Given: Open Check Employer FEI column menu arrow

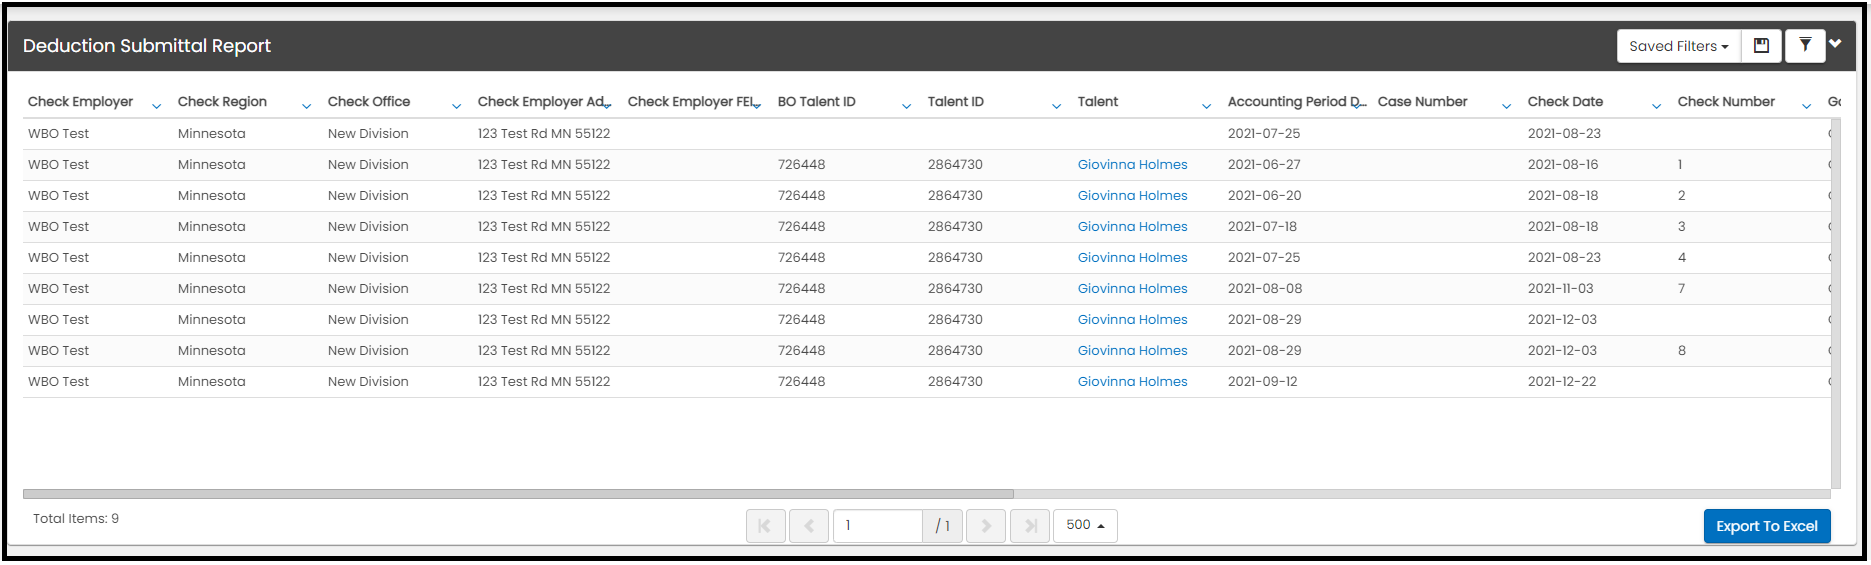Looking at the screenshot, I should point(757,106).
